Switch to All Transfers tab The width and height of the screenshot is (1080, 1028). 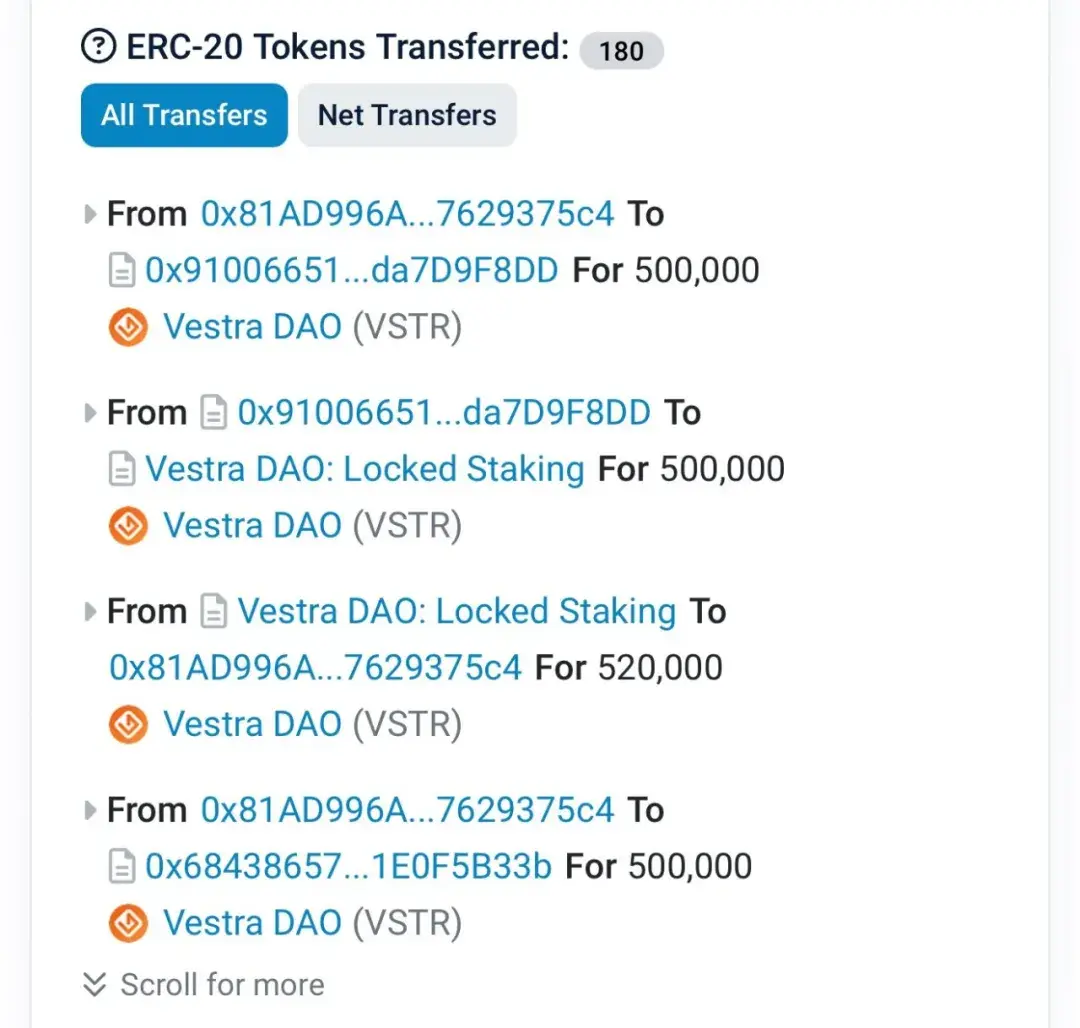[x=184, y=115]
